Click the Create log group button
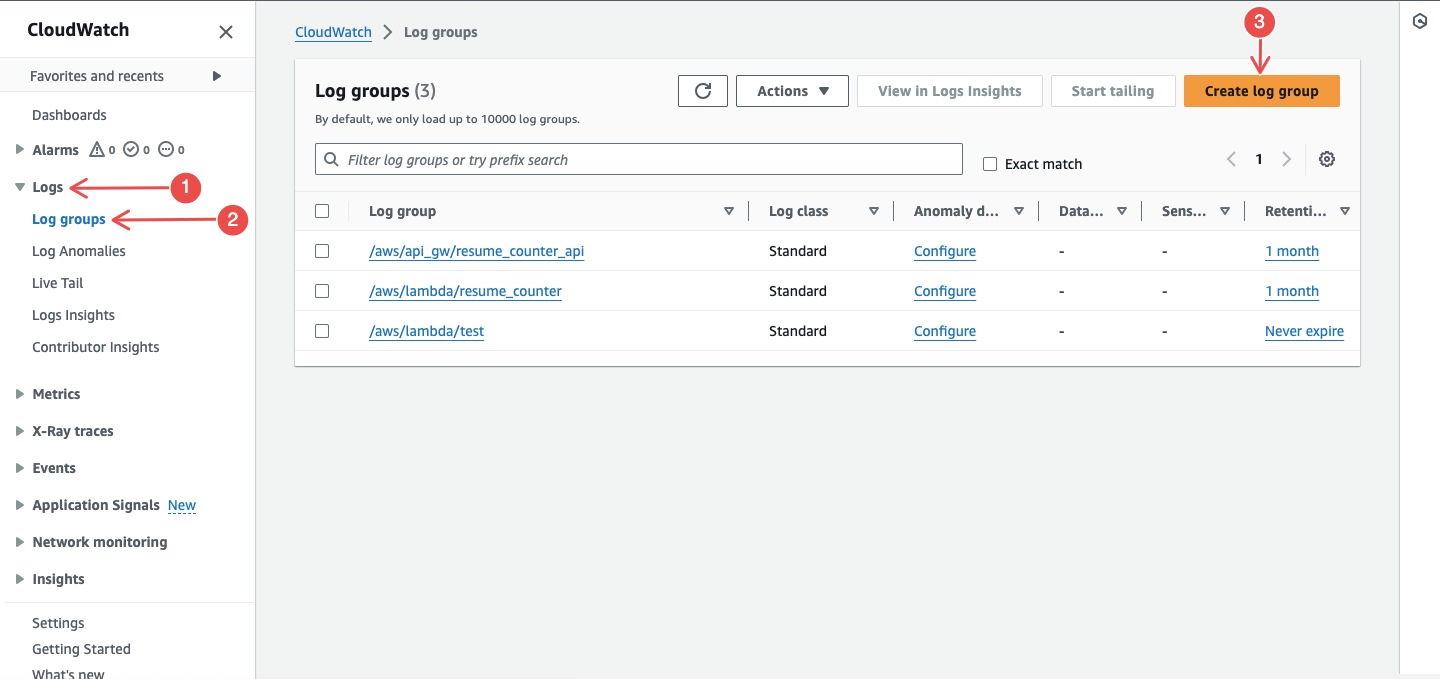Viewport: 1440px width, 679px height. point(1261,90)
